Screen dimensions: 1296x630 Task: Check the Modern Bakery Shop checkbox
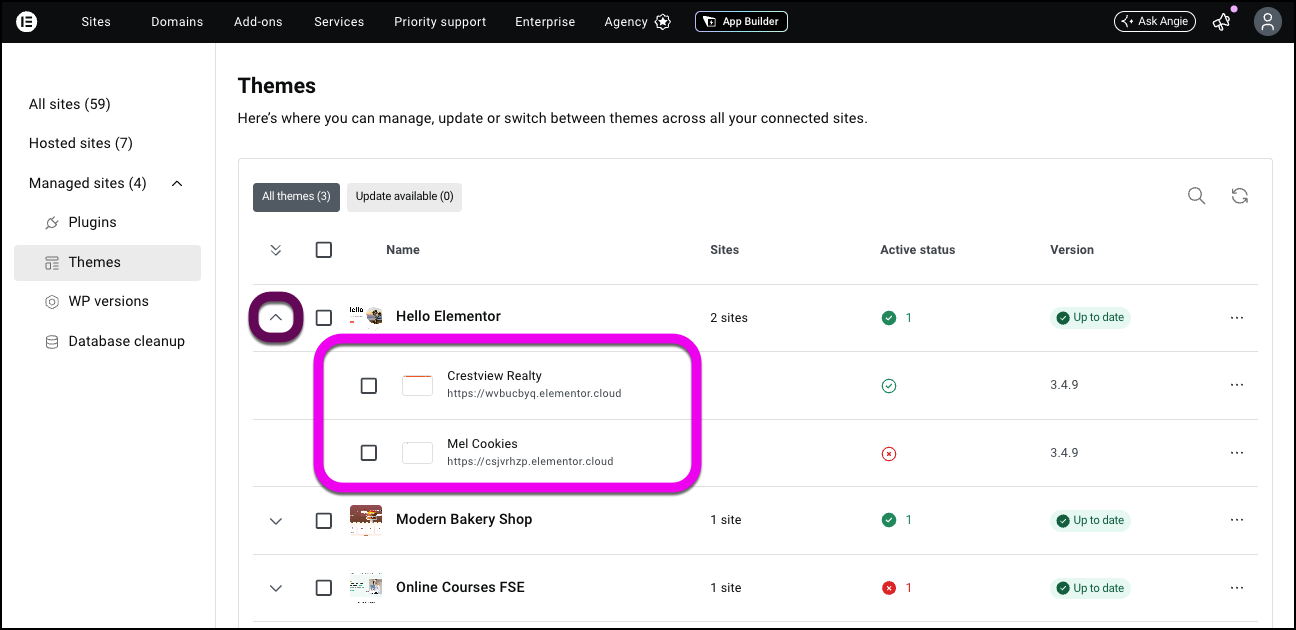coord(324,520)
